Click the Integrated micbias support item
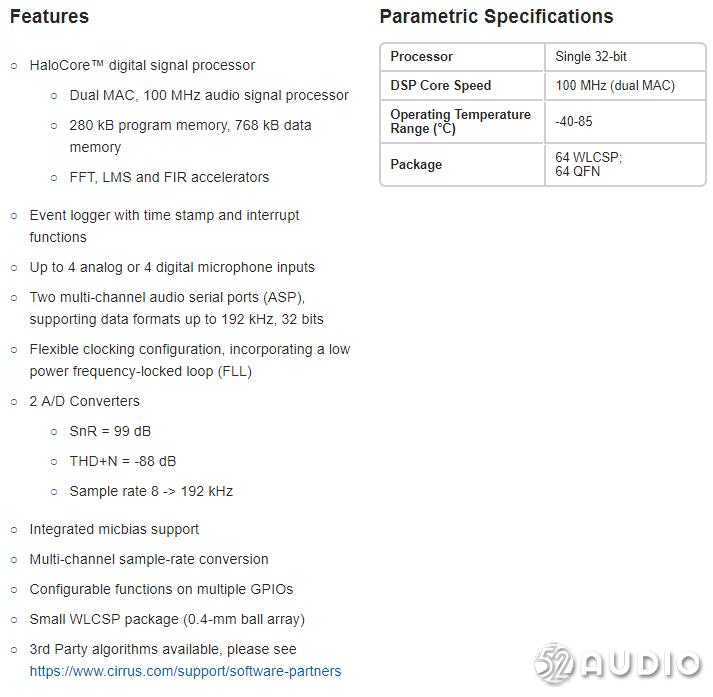Image resolution: width=713 pixels, height=697 pixels. pos(114,529)
